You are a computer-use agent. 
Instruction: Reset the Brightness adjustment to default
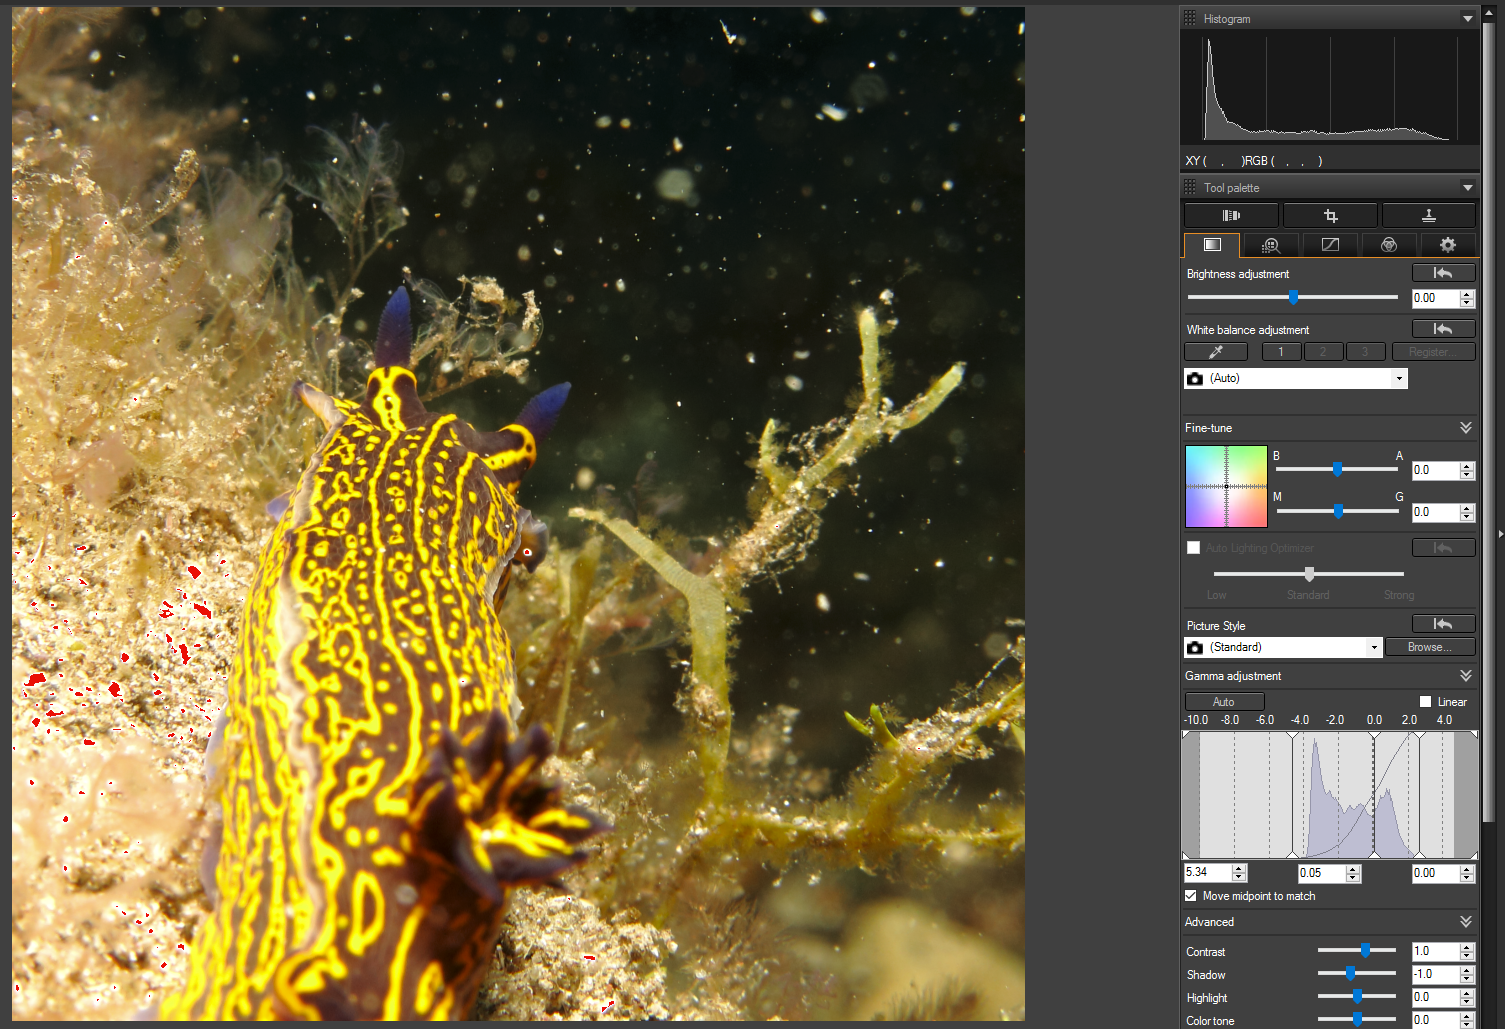click(1443, 273)
